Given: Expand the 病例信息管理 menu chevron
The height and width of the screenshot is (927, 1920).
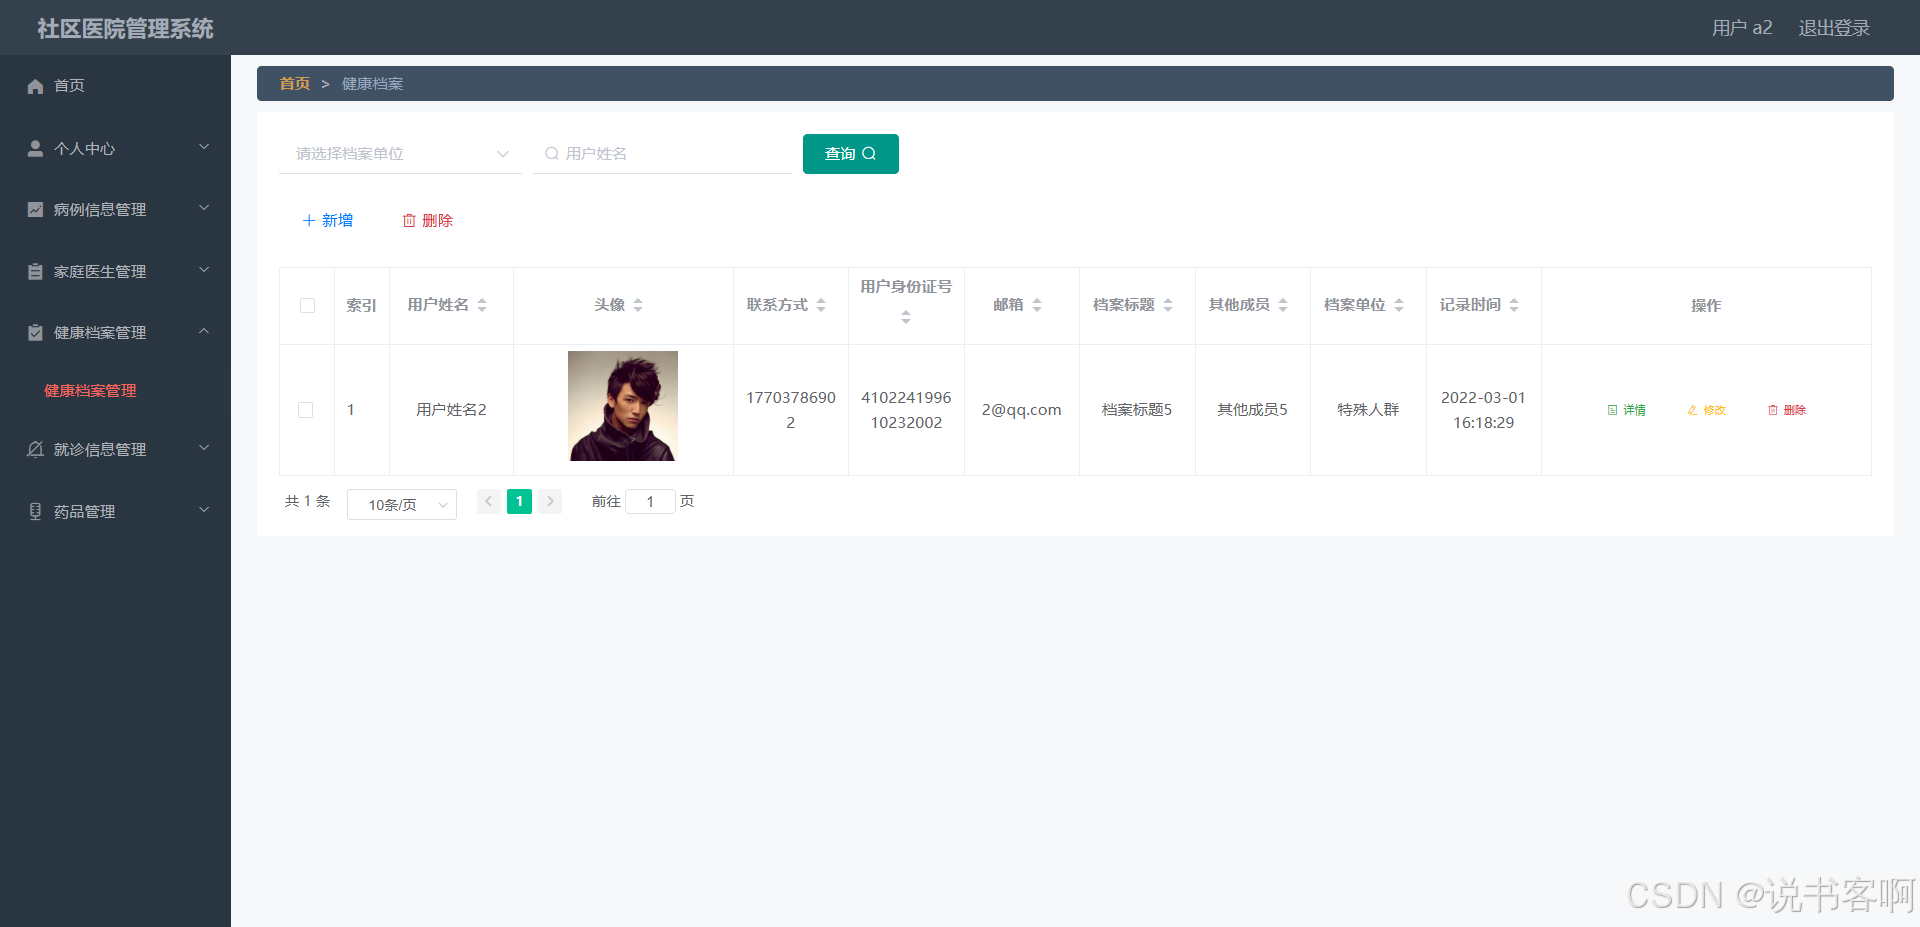Looking at the screenshot, I should [x=204, y=208].
